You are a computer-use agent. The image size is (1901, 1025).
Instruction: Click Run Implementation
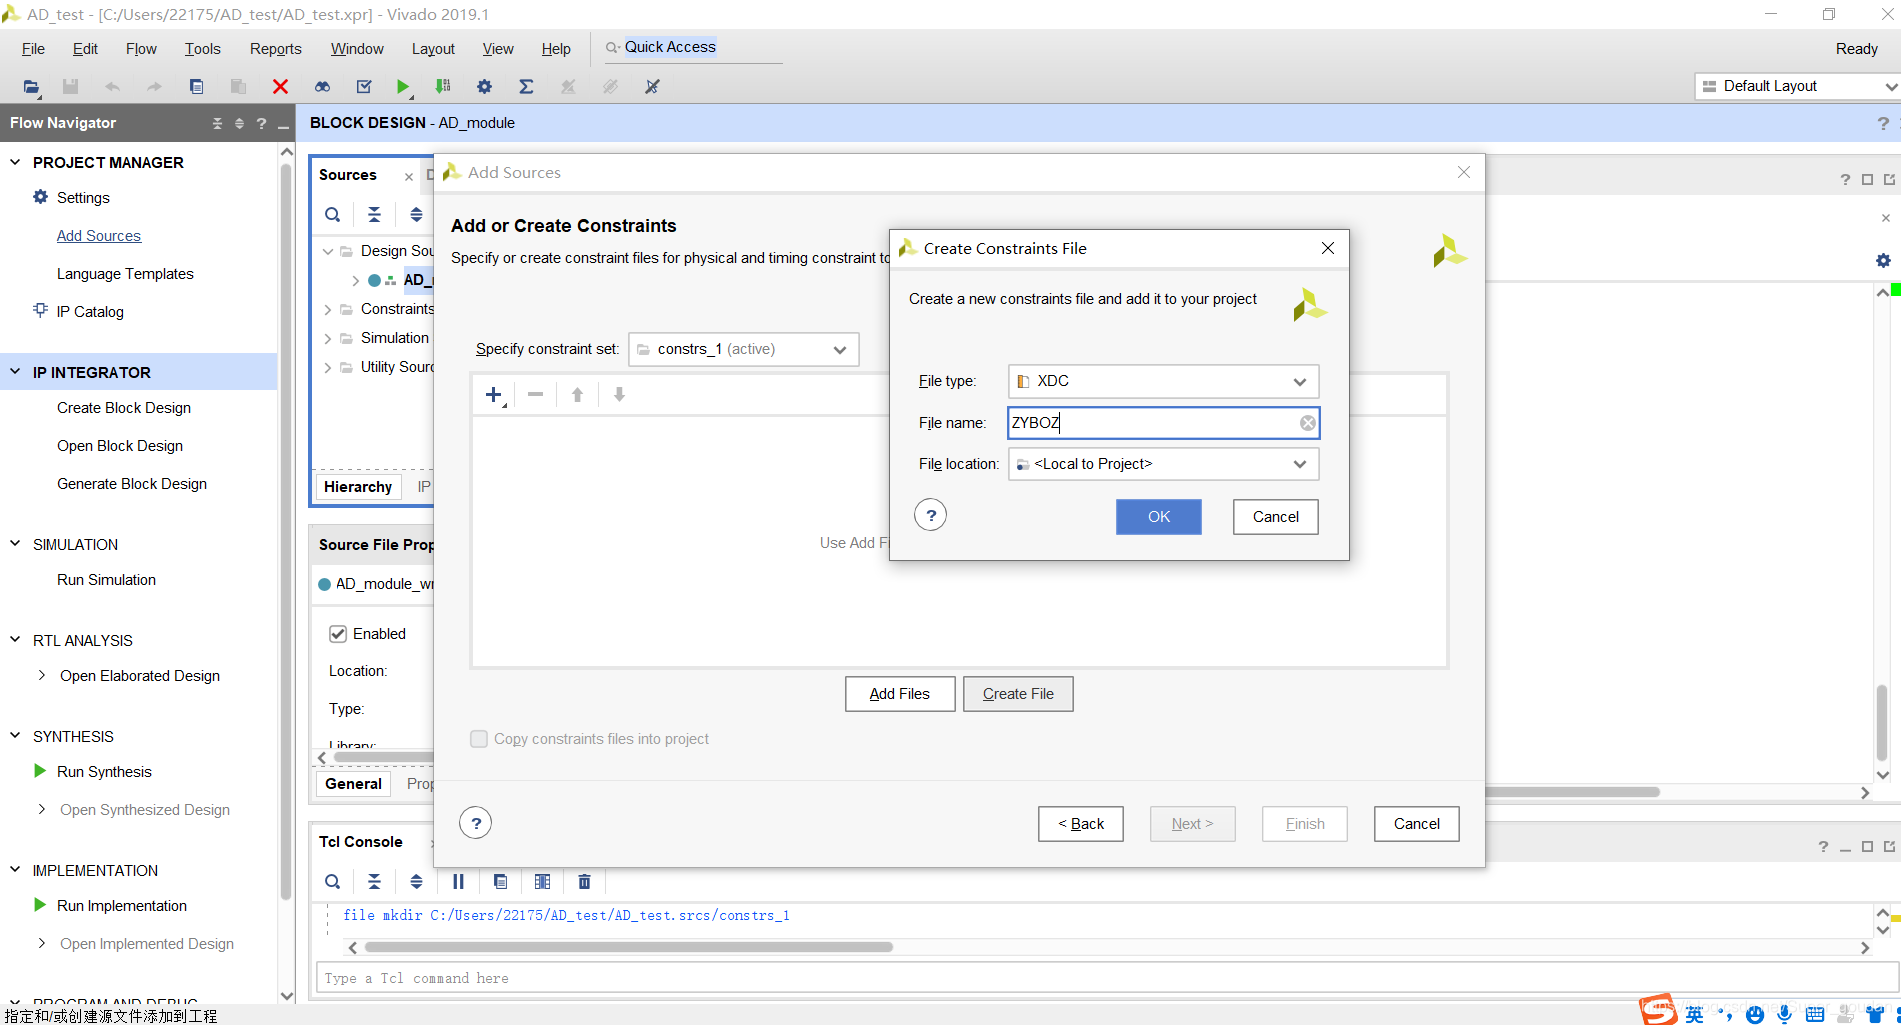(x=122, y=906)
